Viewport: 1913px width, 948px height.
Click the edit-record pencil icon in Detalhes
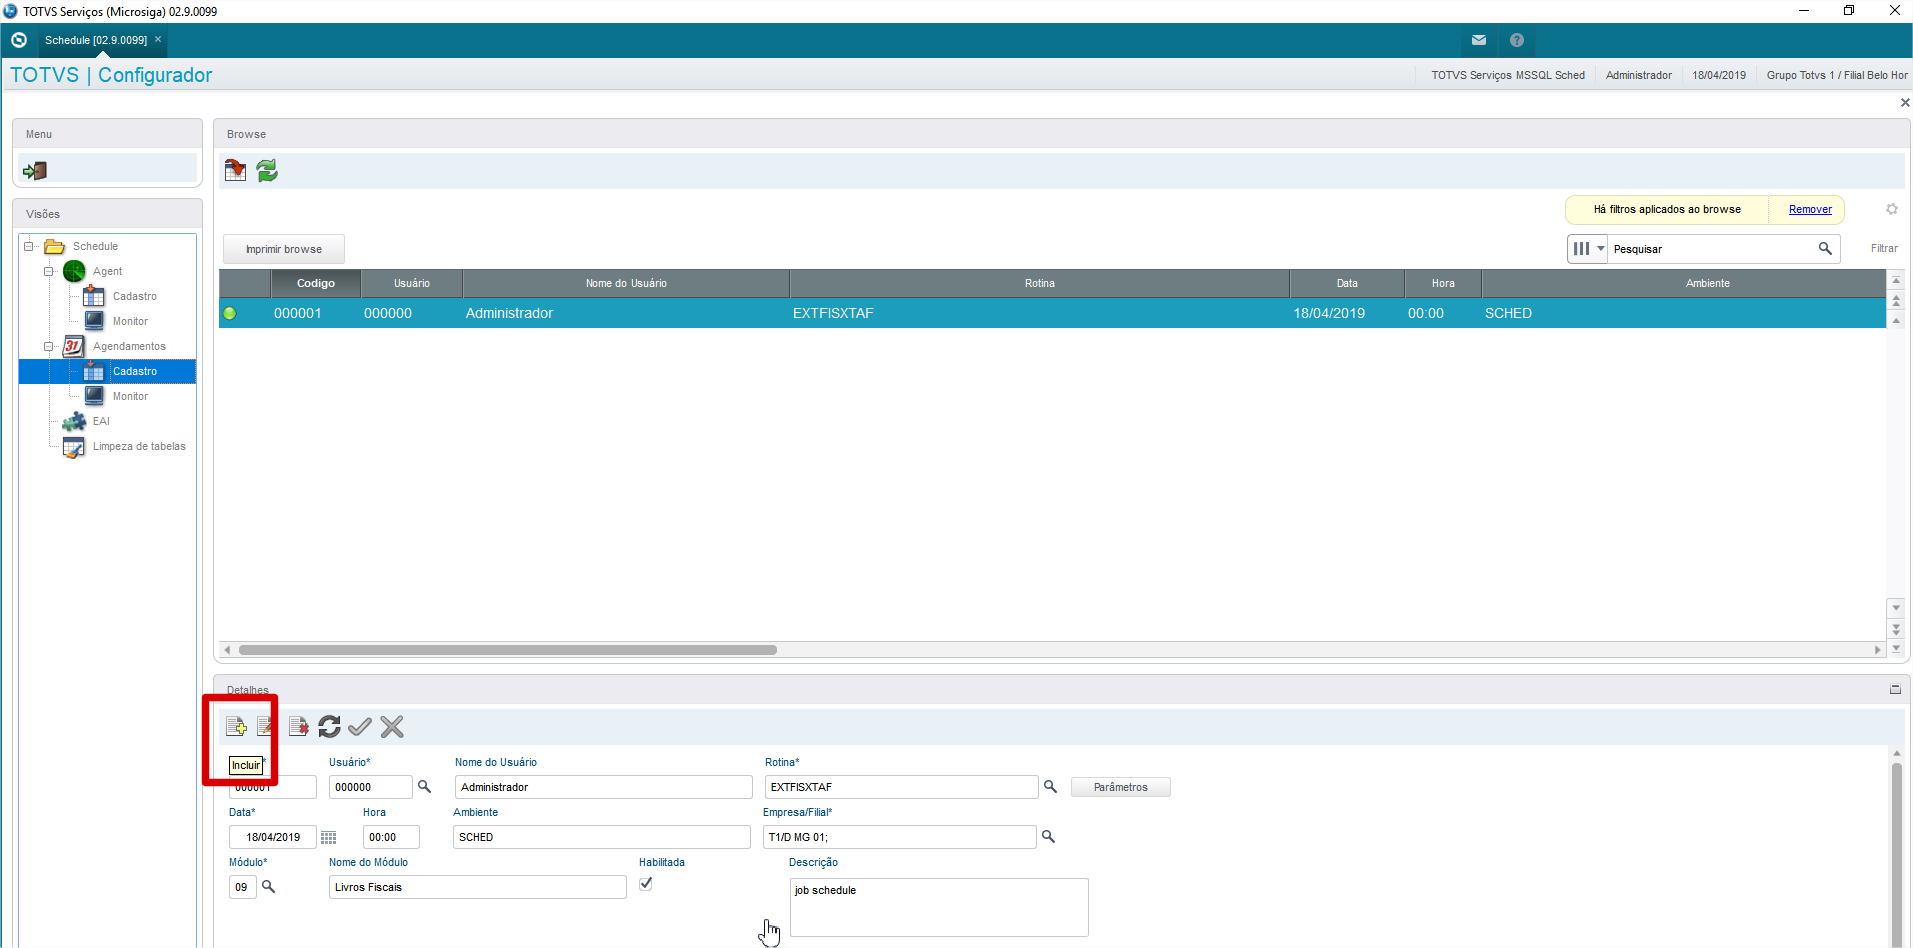point(266,727)
